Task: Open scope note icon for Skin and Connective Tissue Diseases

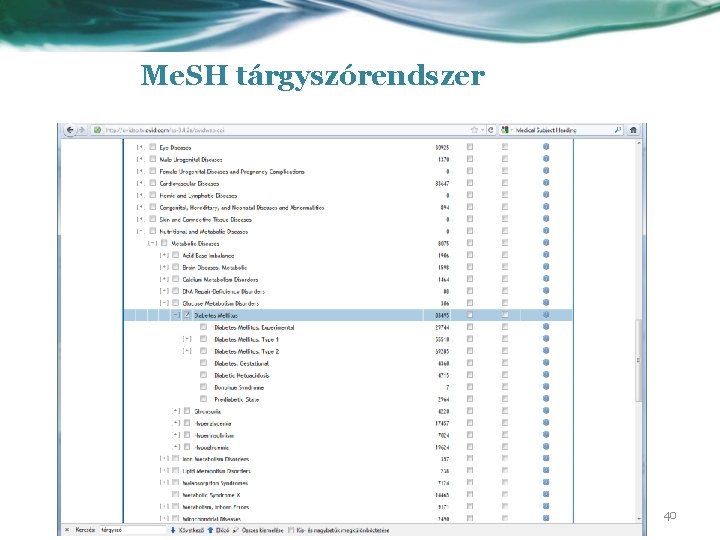Action: pos(546,219)
